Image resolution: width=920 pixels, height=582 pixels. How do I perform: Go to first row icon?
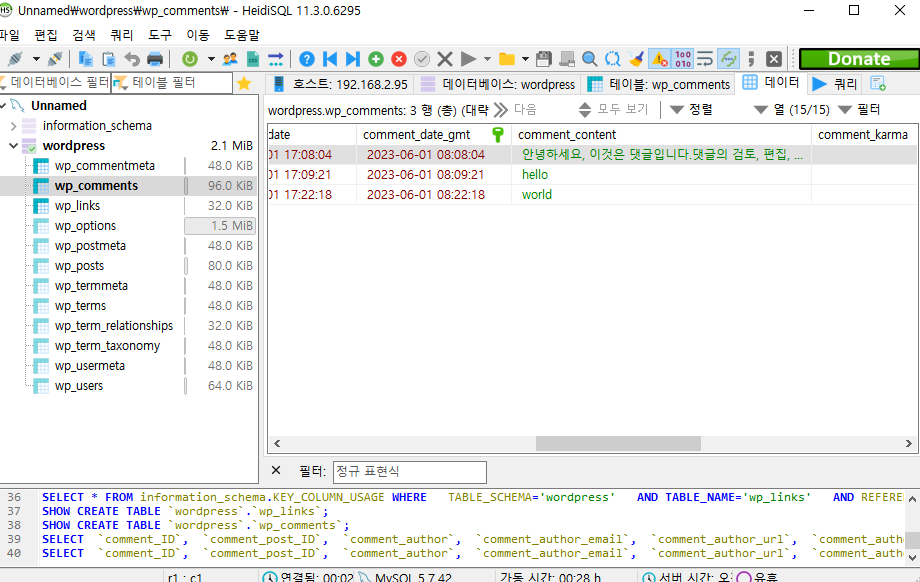tap(330, 59)
